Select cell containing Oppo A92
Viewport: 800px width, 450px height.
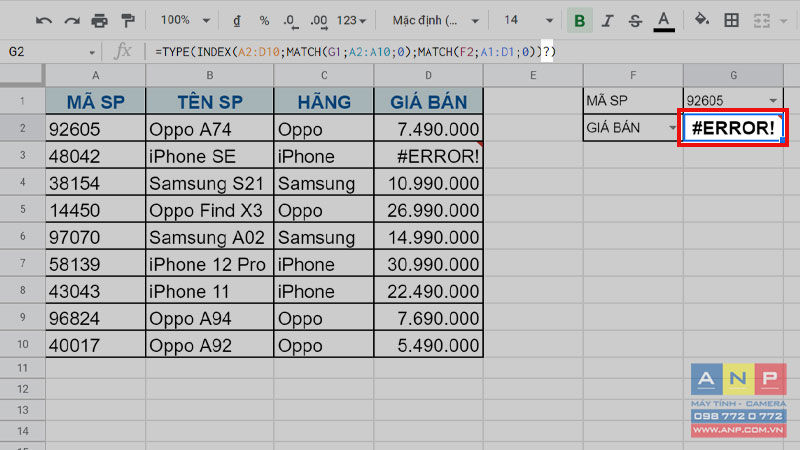[x=210, y=345]
